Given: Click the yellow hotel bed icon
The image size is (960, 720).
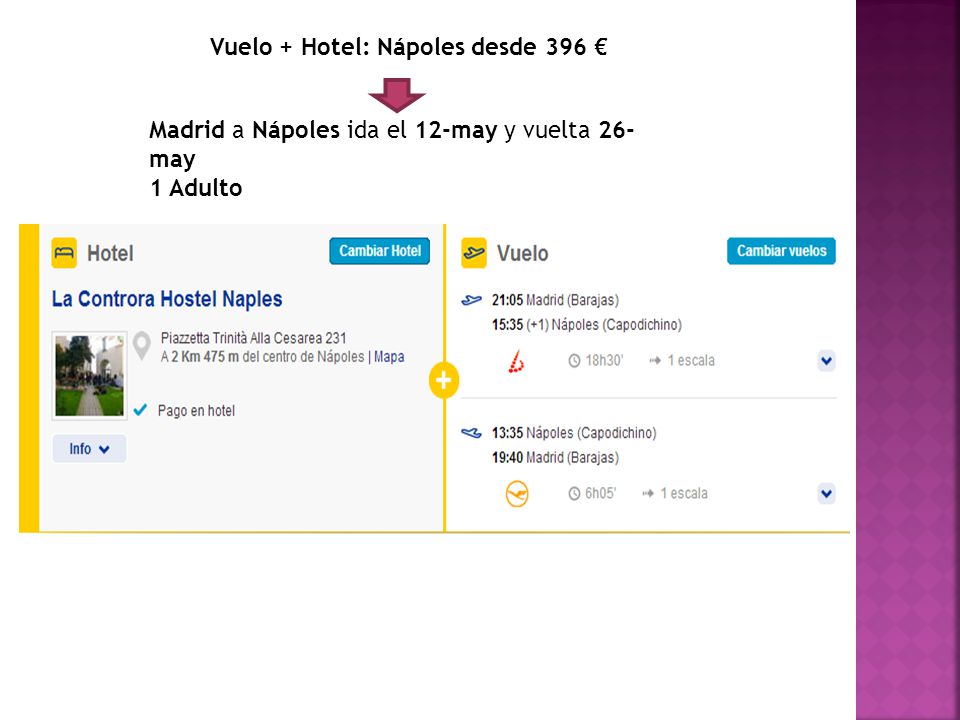Looking at the screenshot, I should (64, 253).
